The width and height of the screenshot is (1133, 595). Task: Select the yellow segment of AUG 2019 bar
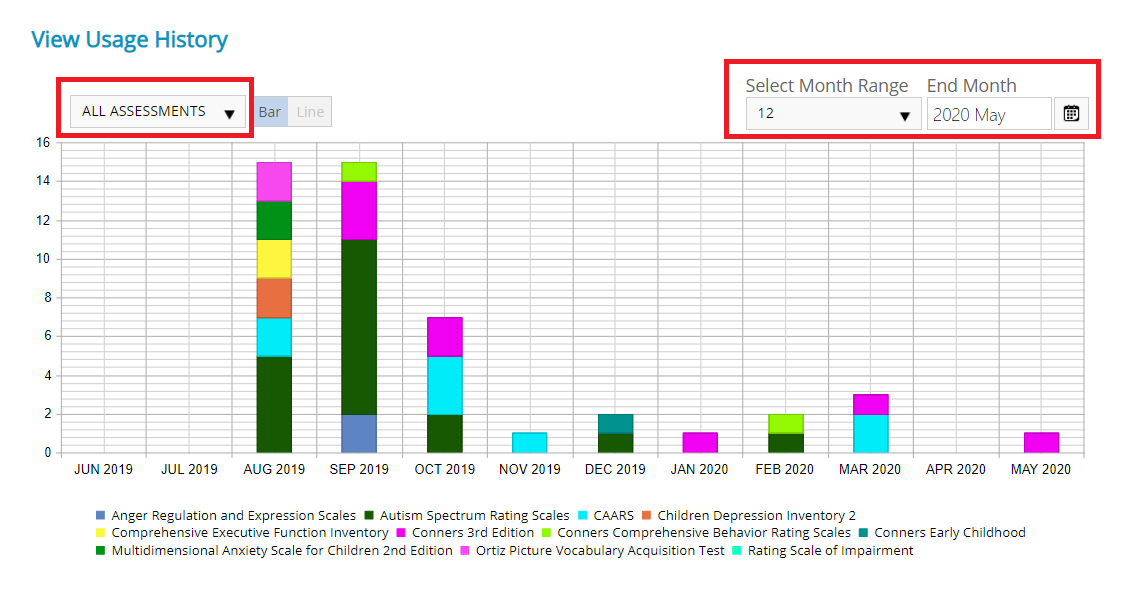pyautogui.click(x=274, y=259)
